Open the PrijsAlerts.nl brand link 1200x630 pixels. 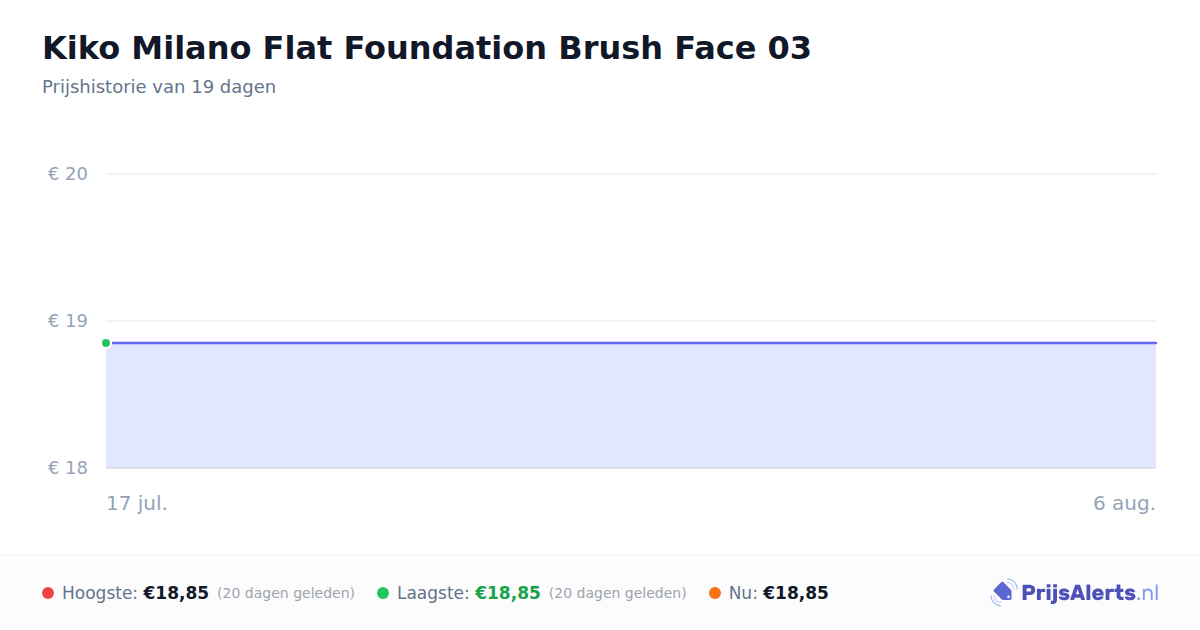pos(1075,593)
